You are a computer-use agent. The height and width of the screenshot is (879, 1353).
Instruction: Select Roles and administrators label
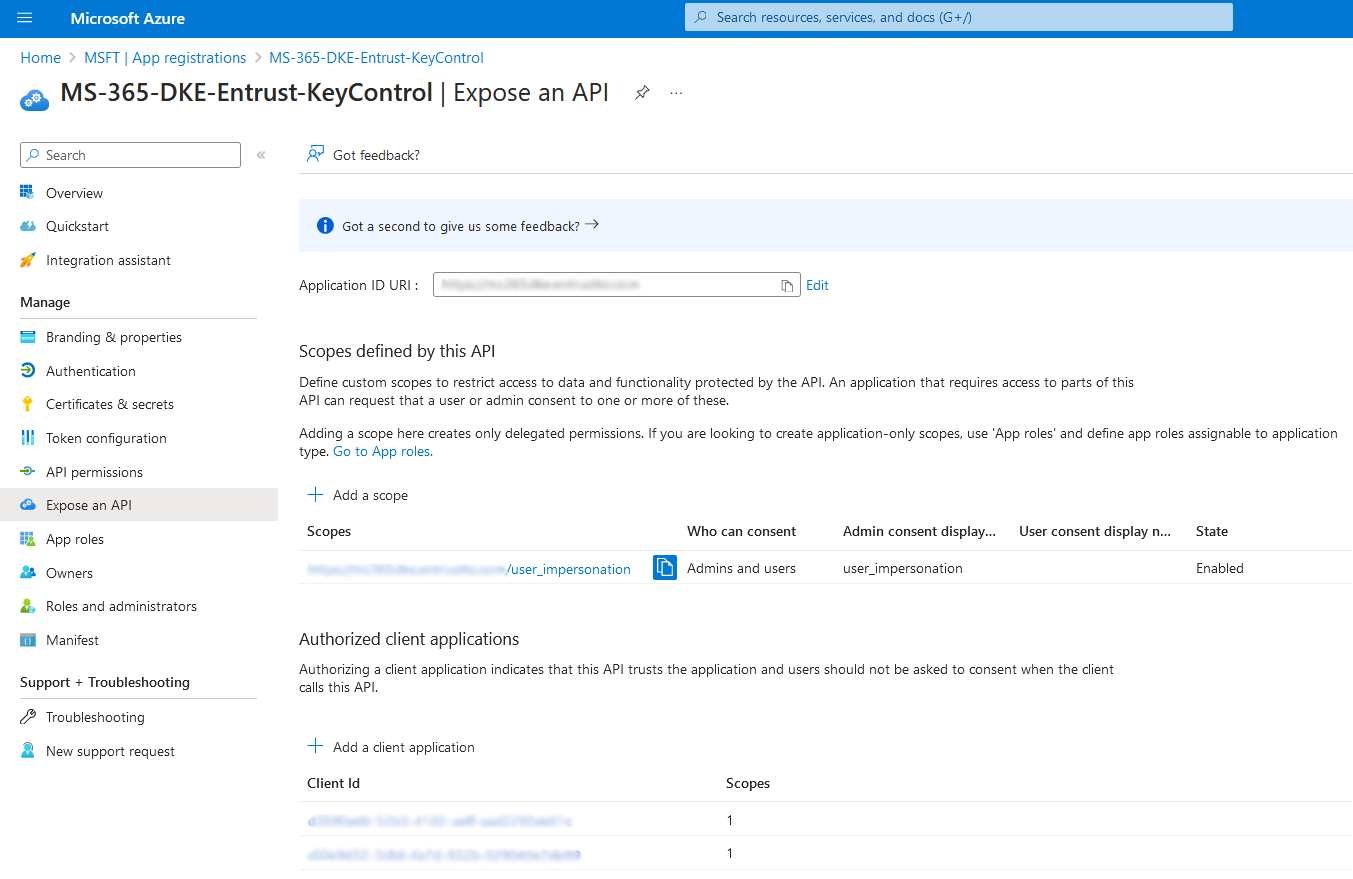[121, 606]
